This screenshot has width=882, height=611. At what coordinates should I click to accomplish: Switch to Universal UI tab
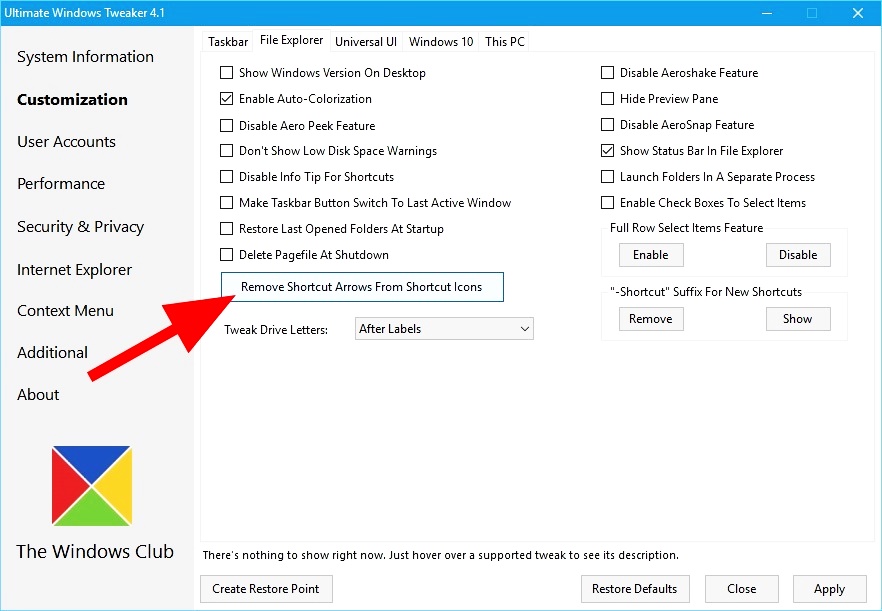pos(366,42)
